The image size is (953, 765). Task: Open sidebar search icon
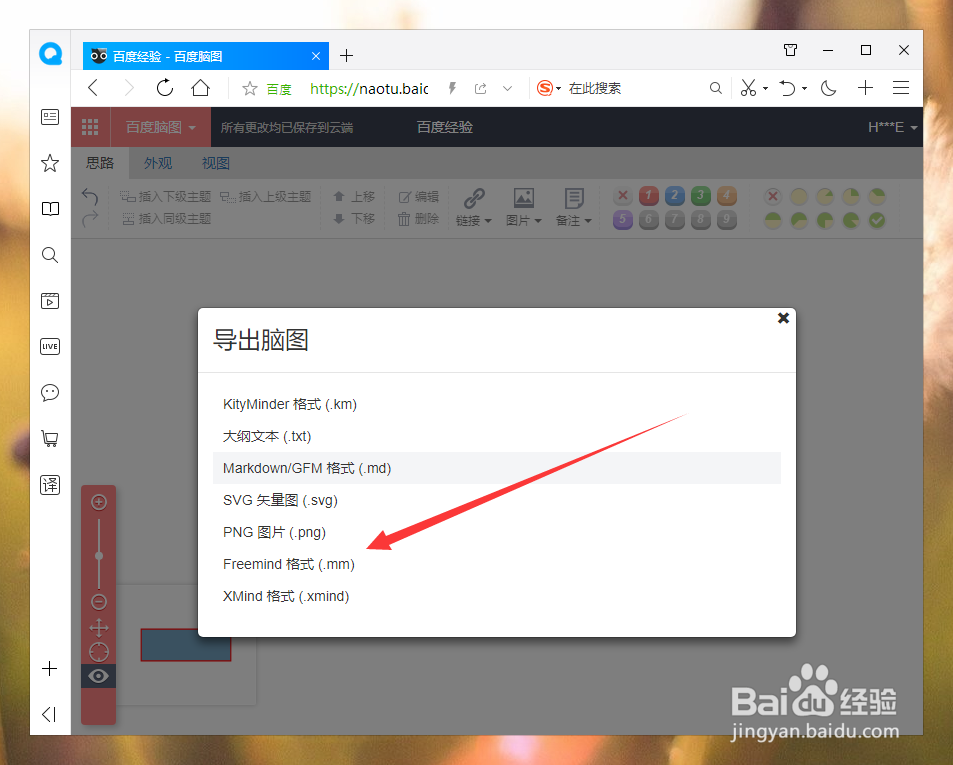[x=50, y=255]
